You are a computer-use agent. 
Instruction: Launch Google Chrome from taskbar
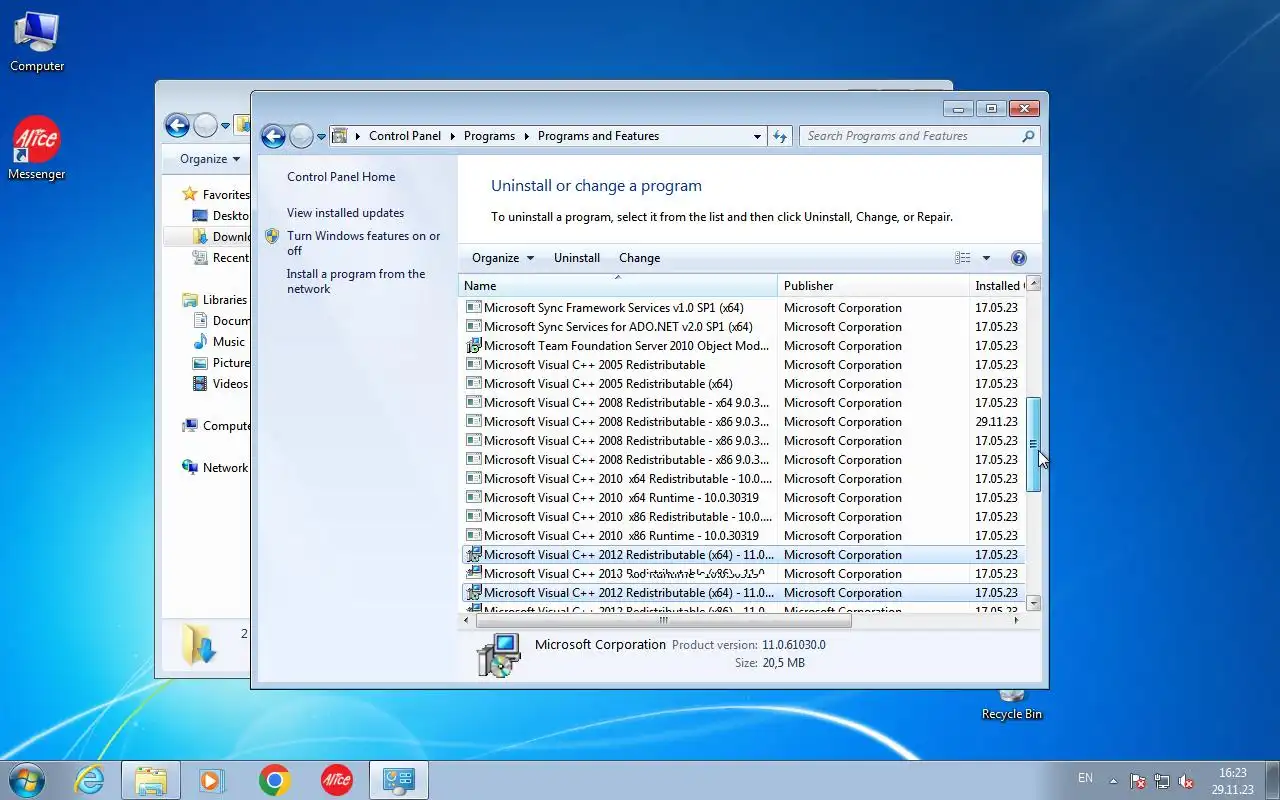(x=274, y=780)
